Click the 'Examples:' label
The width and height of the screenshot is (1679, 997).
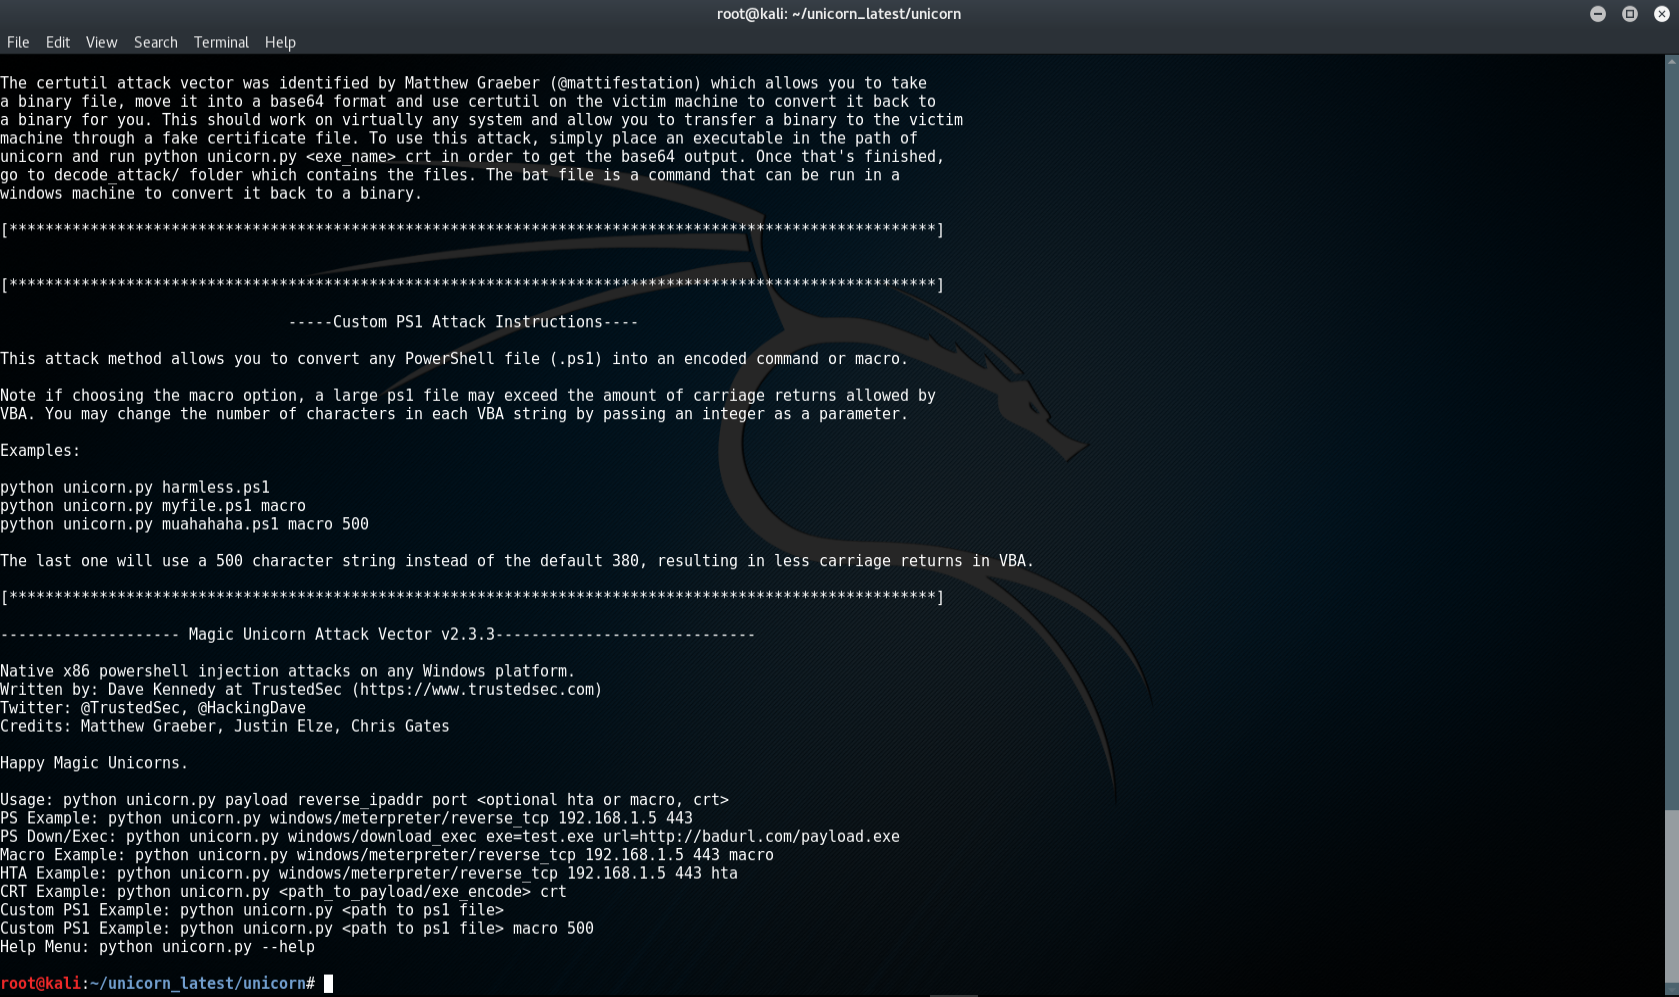click(40, 450)
